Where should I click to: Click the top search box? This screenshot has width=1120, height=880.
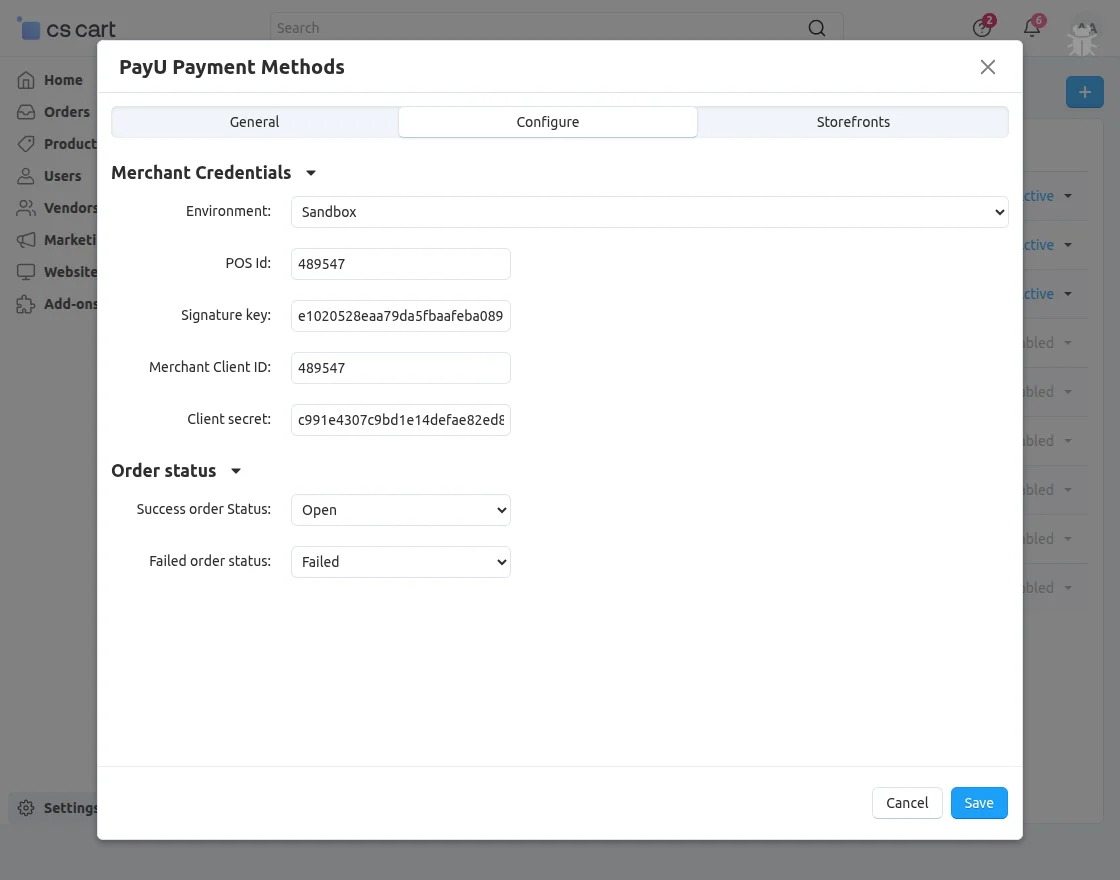(x=556, y=28)
